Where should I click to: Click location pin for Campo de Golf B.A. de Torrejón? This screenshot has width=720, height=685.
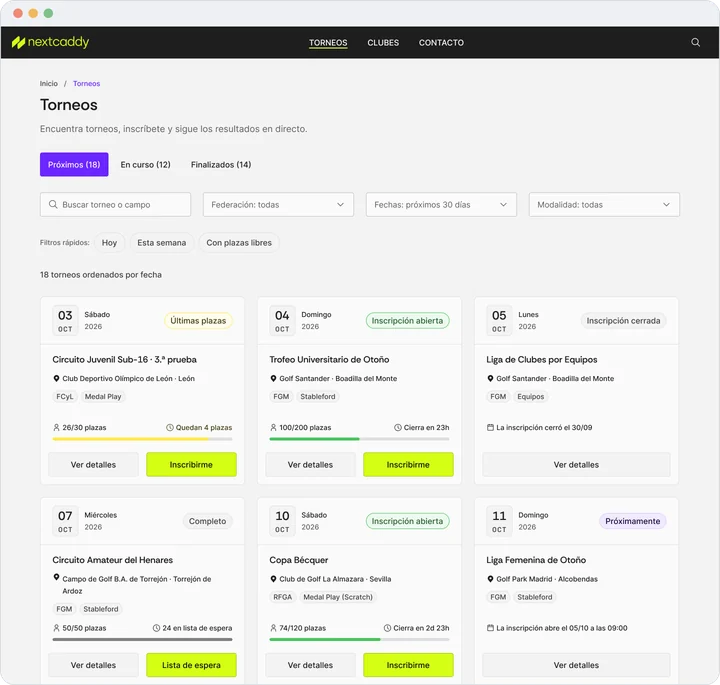pyautogui.click(x=56, y=577)
